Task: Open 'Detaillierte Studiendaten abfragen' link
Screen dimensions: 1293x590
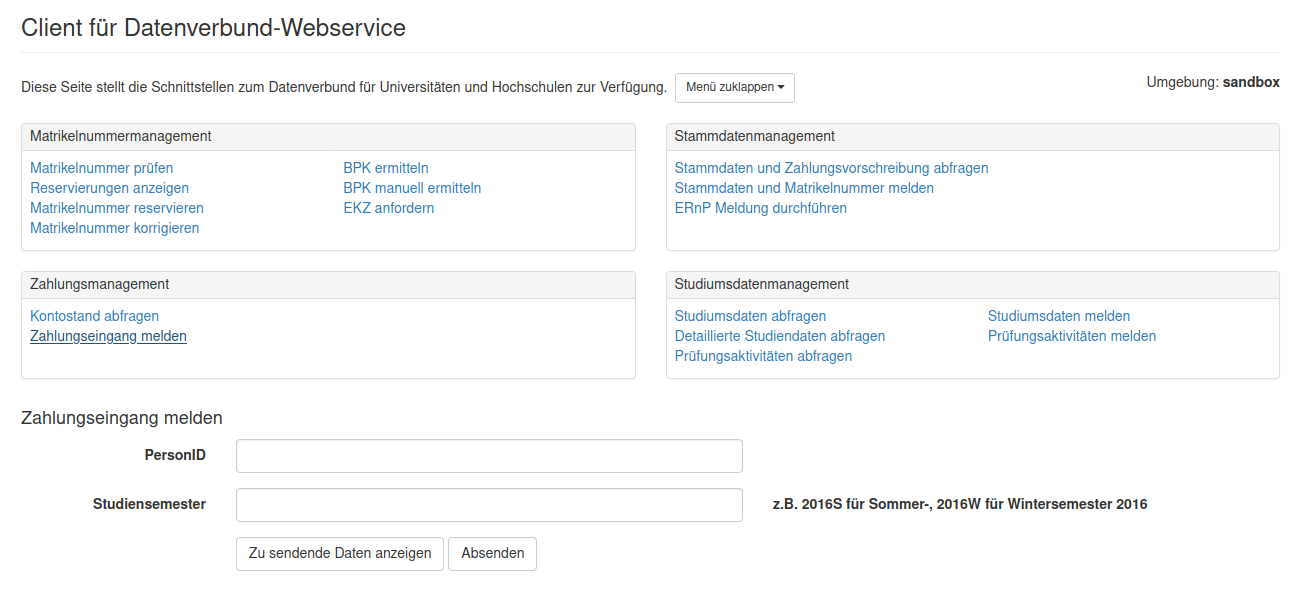Action: [x=779, y=336]
